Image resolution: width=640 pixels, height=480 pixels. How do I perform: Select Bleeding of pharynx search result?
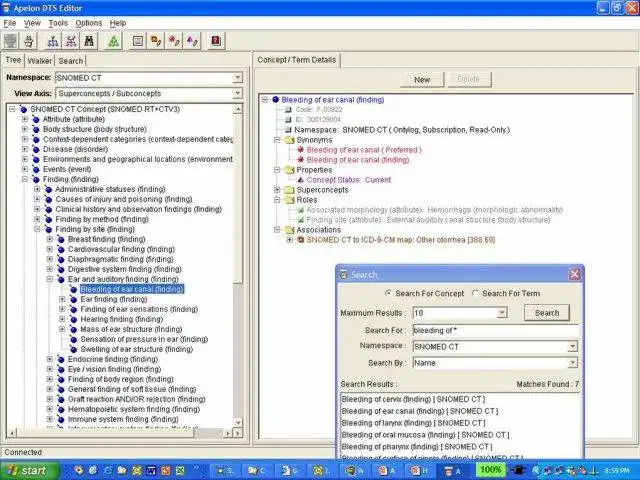coord(417,447)
